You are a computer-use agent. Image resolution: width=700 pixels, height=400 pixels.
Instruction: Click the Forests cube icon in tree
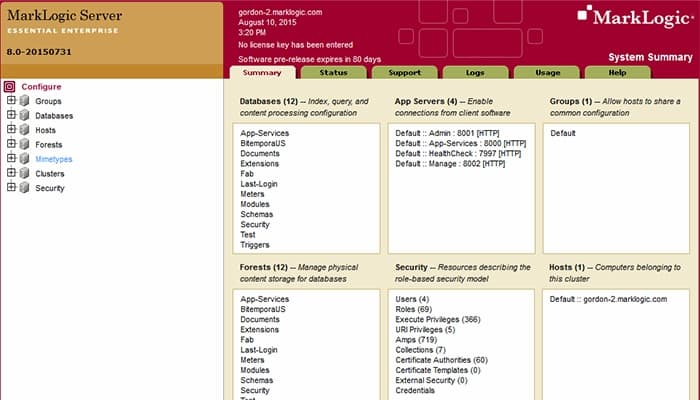(x=25, y=144)
